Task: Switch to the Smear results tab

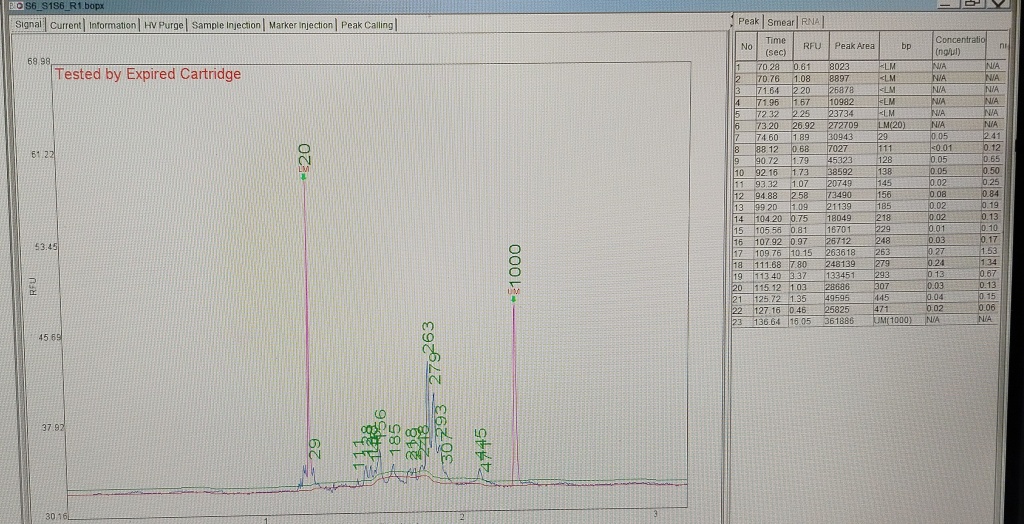Action: coord(779,21)
